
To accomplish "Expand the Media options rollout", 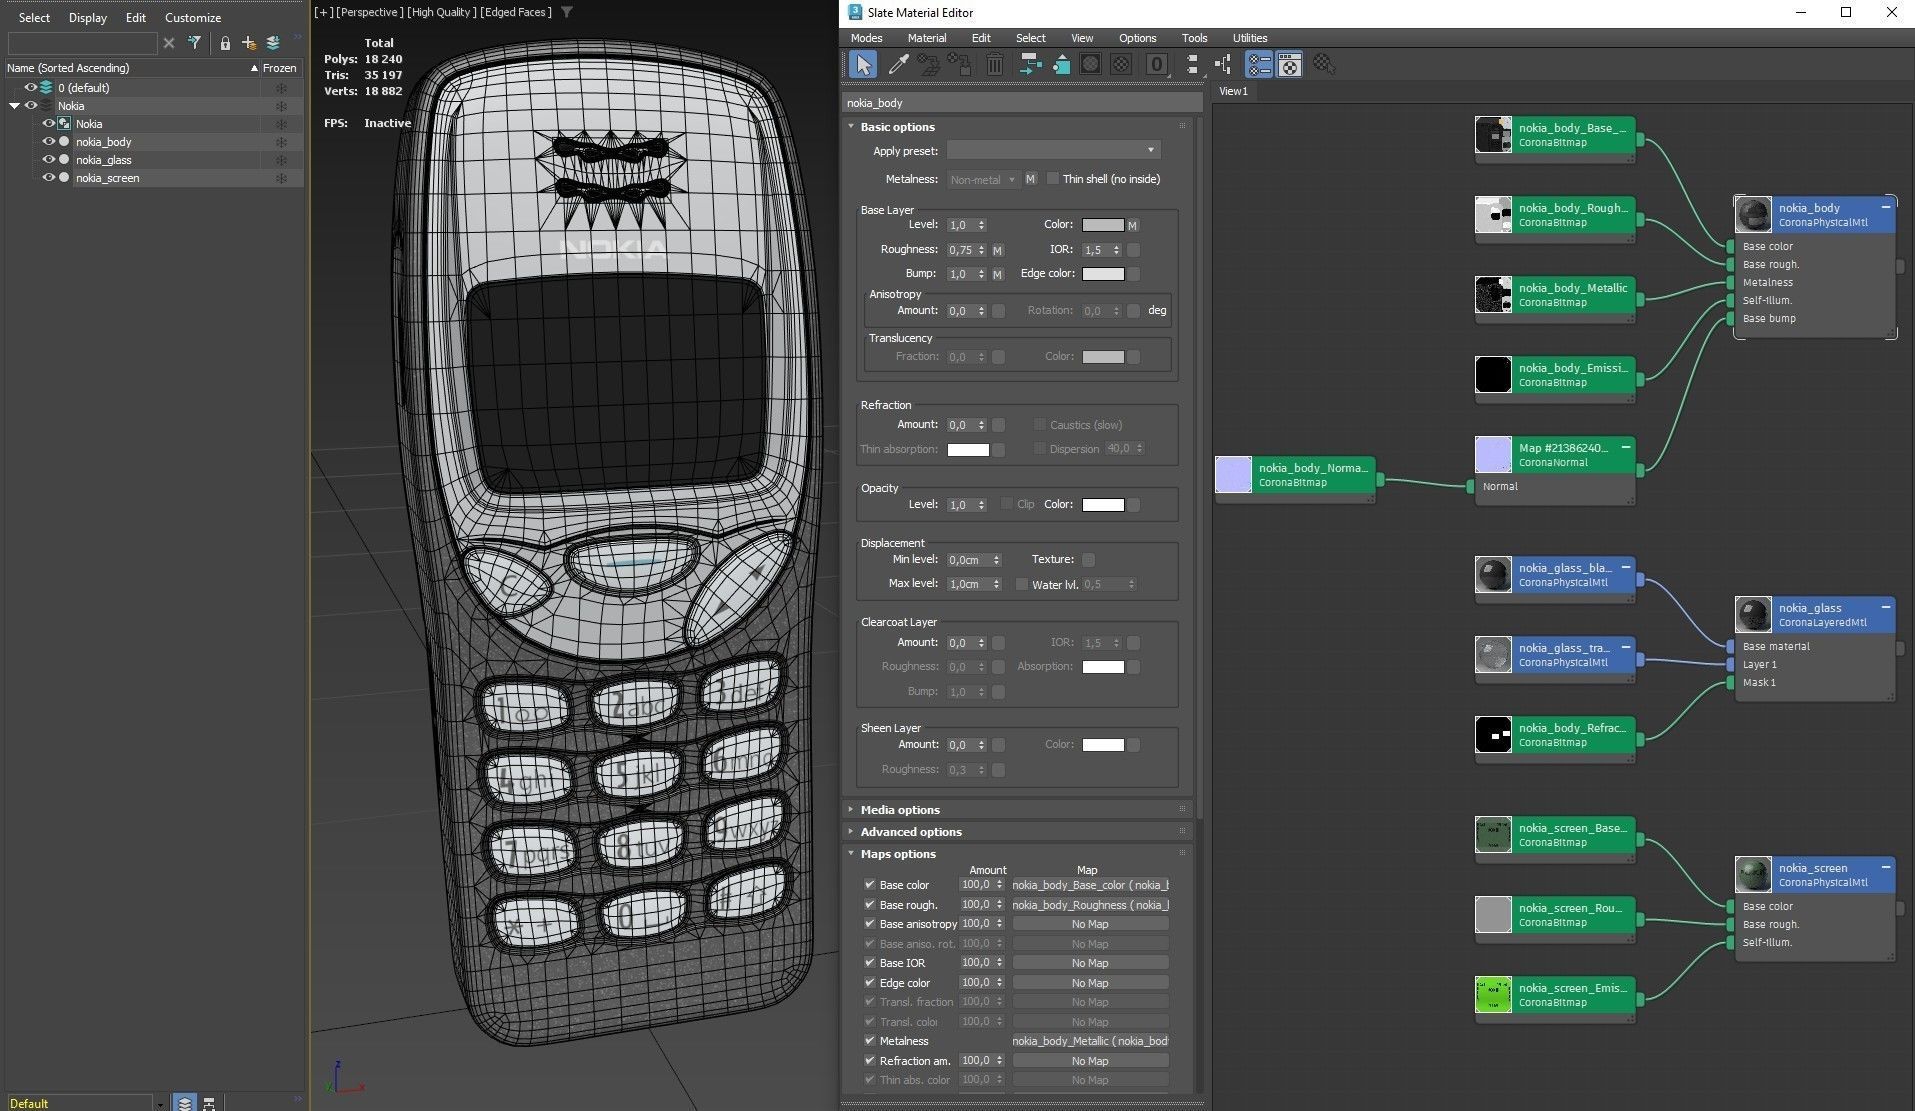I will click(x=851, y=810).
